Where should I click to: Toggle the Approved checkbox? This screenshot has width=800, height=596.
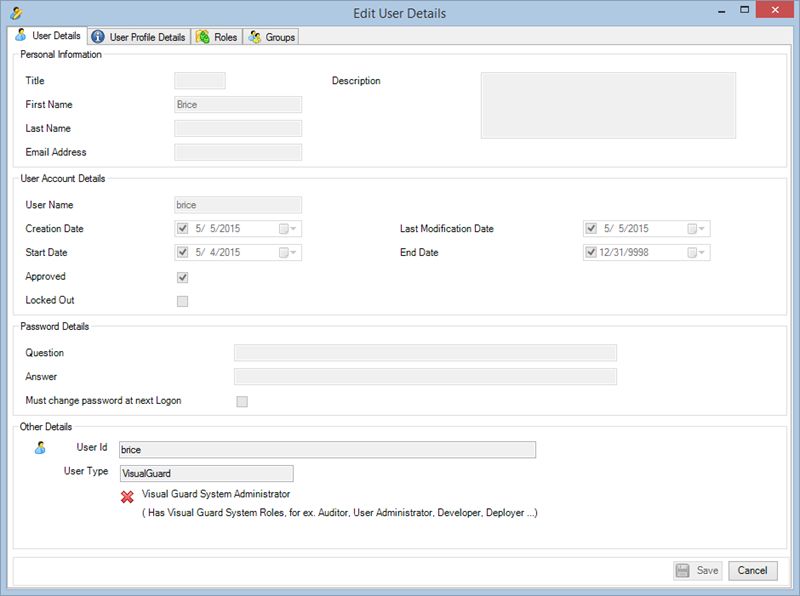click(x=183, y=277)
